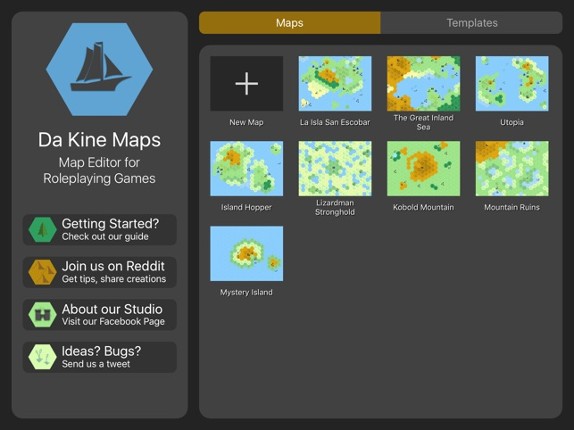Open the Island Hopper map thumbnail
Screen dimensions: 574x430
246,168
